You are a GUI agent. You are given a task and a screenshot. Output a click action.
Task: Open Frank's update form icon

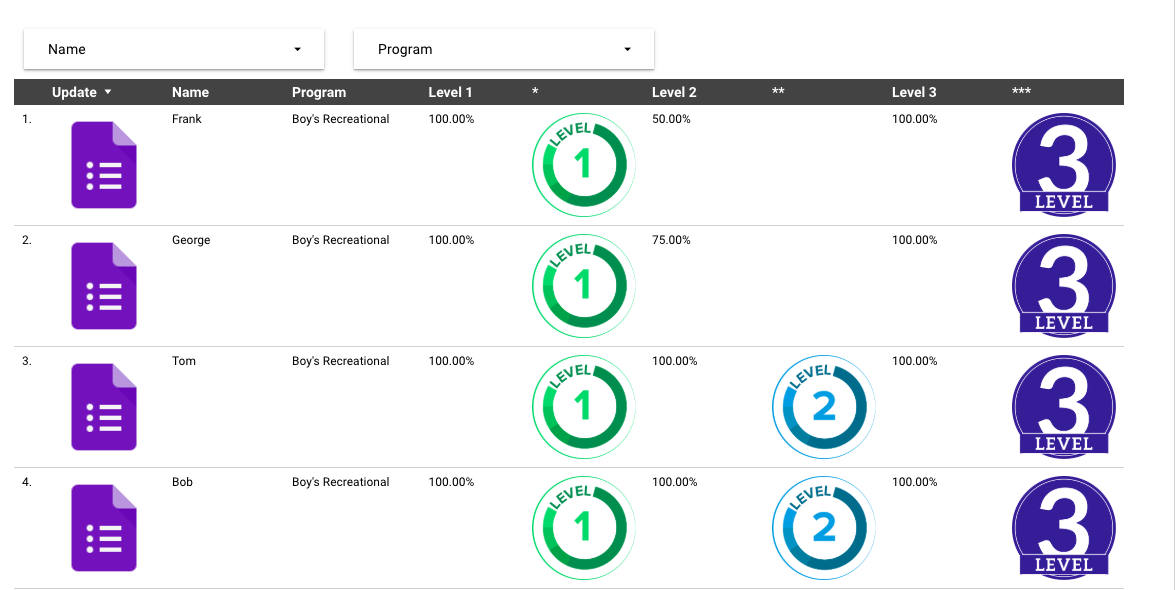point(103,163)
